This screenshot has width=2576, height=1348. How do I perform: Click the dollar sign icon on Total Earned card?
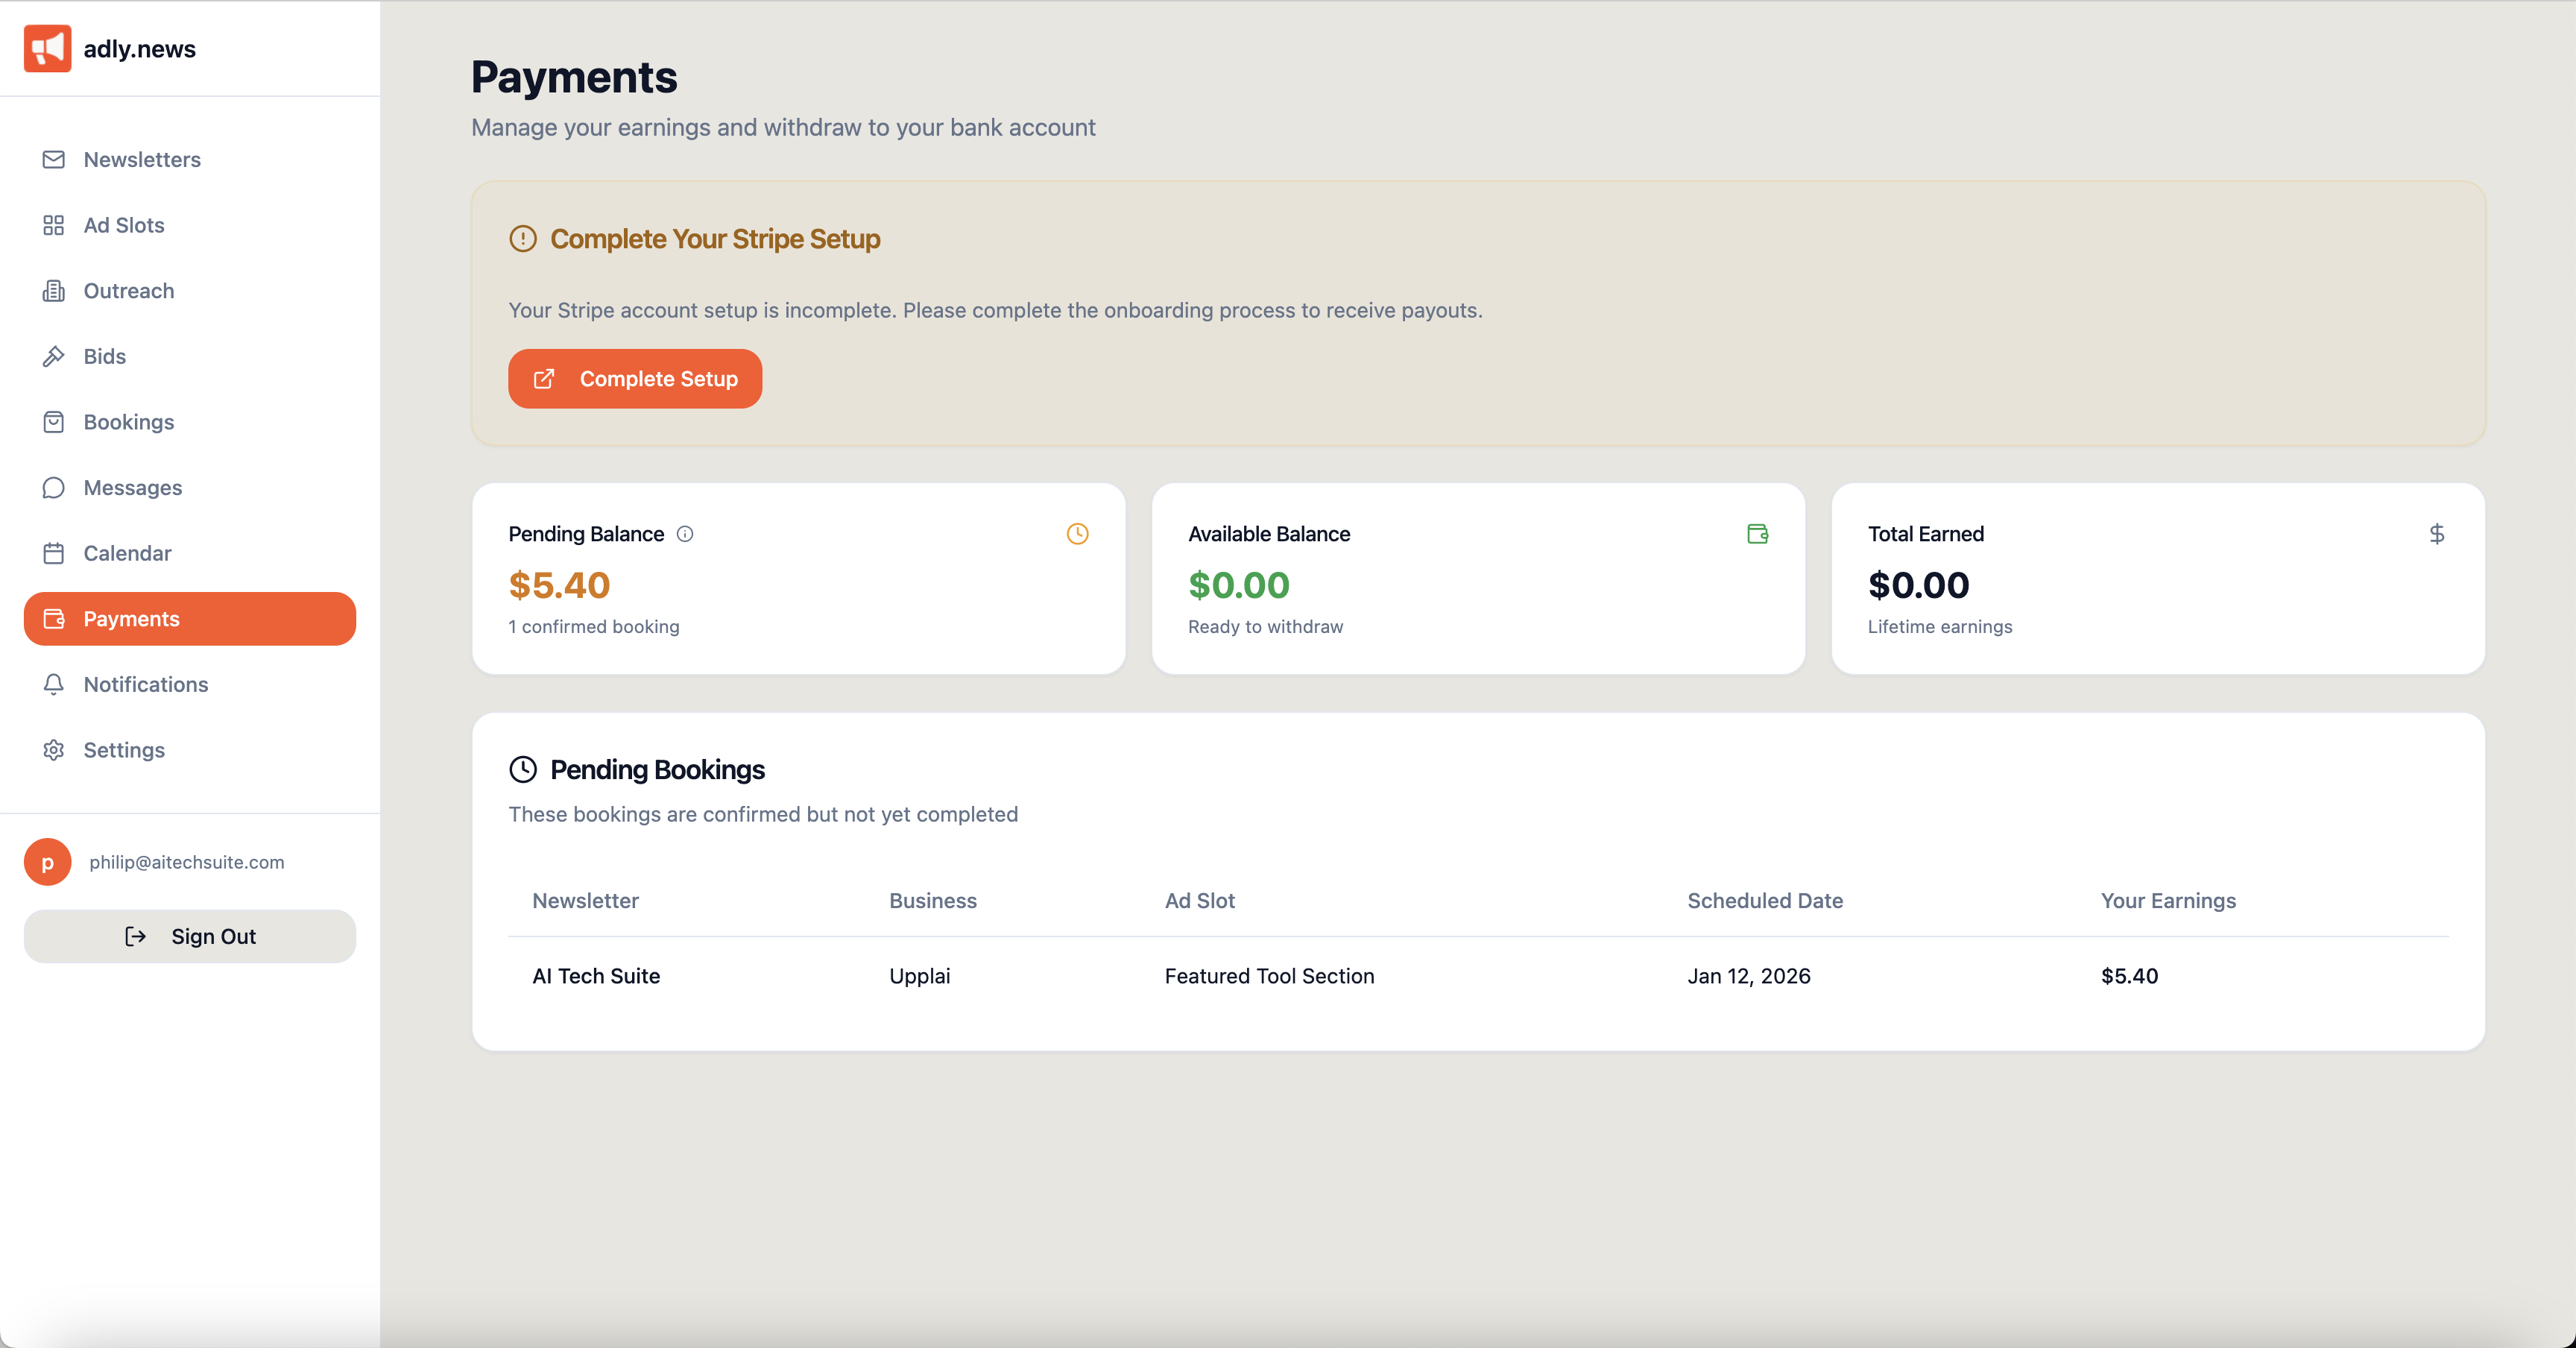pos(2436,534)
